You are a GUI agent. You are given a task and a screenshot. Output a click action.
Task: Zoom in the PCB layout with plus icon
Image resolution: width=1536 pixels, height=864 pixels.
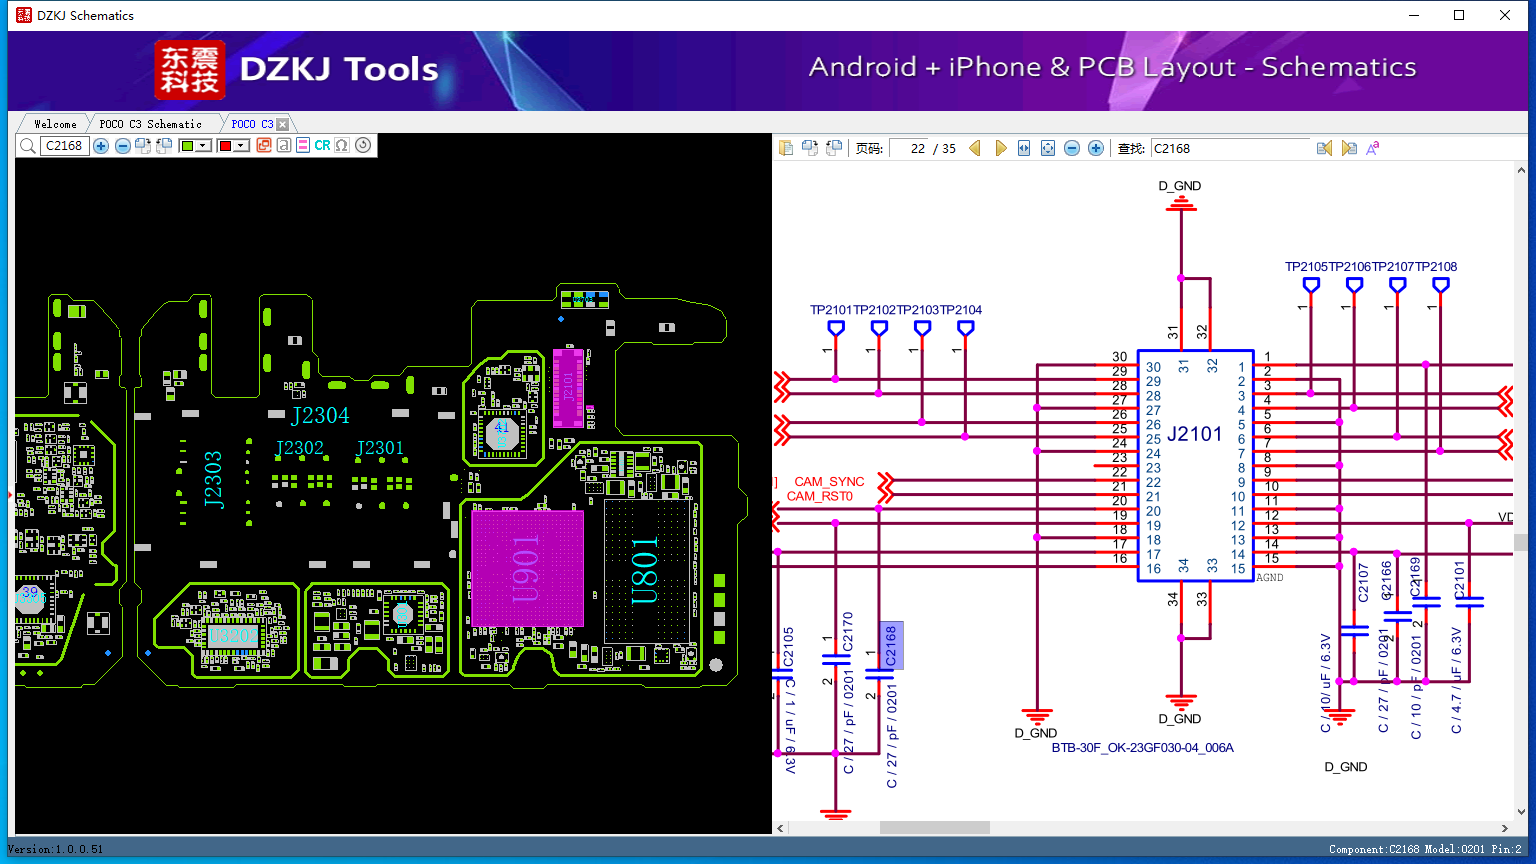[101, 146]
